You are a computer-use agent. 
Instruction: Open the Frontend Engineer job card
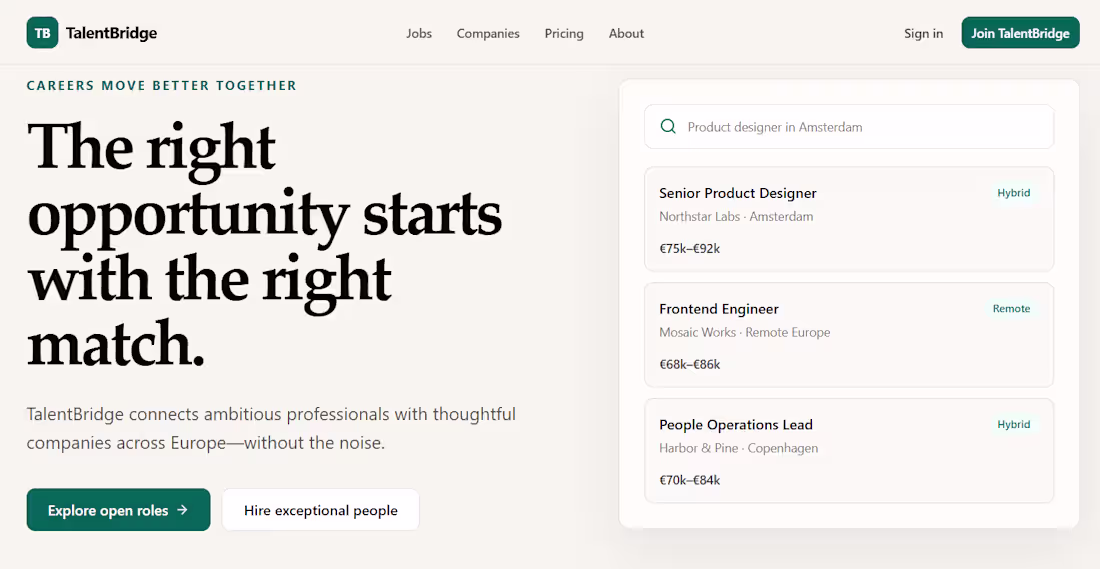tap(849, 335)
